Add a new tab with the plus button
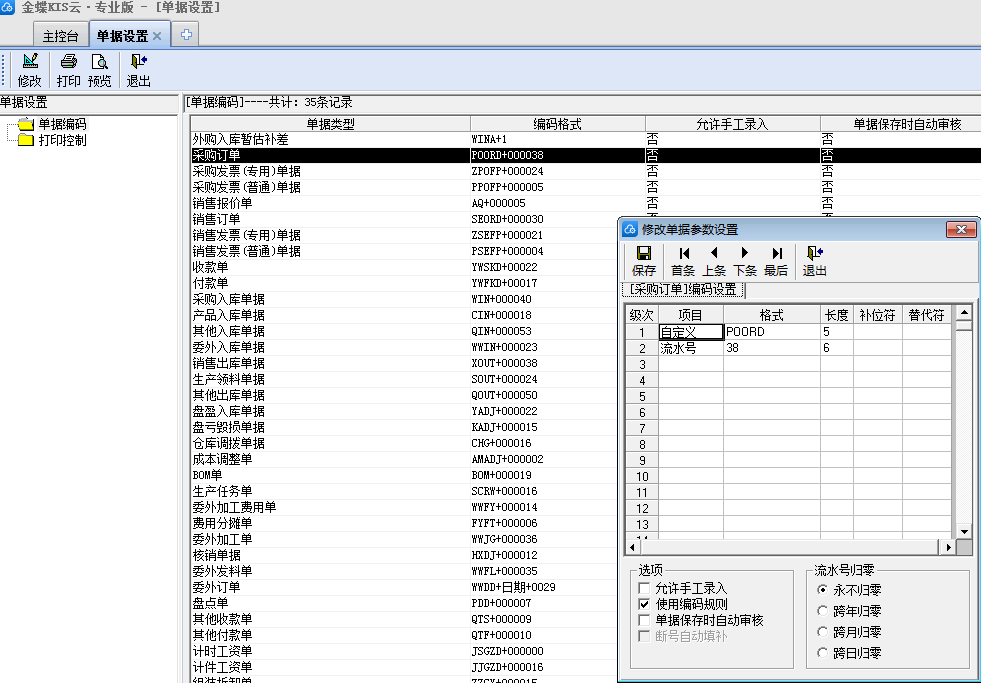Image resolution: width=981 pixels, height=683 pixels. (186, 35)
